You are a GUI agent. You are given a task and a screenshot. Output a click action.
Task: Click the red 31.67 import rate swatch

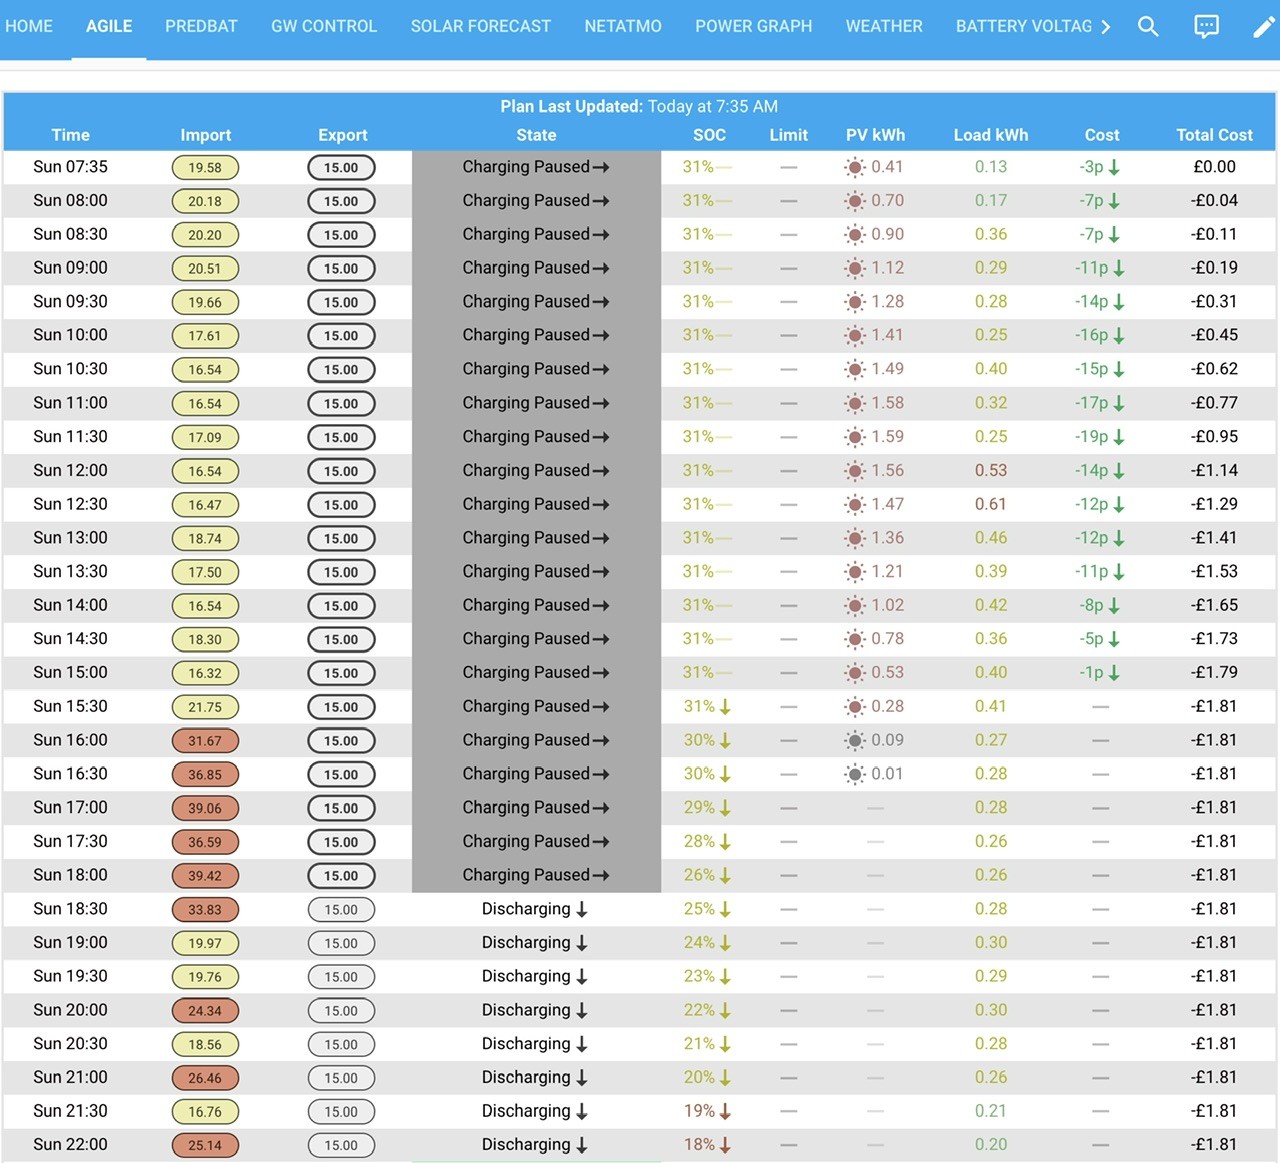click(x=205, y=741)
